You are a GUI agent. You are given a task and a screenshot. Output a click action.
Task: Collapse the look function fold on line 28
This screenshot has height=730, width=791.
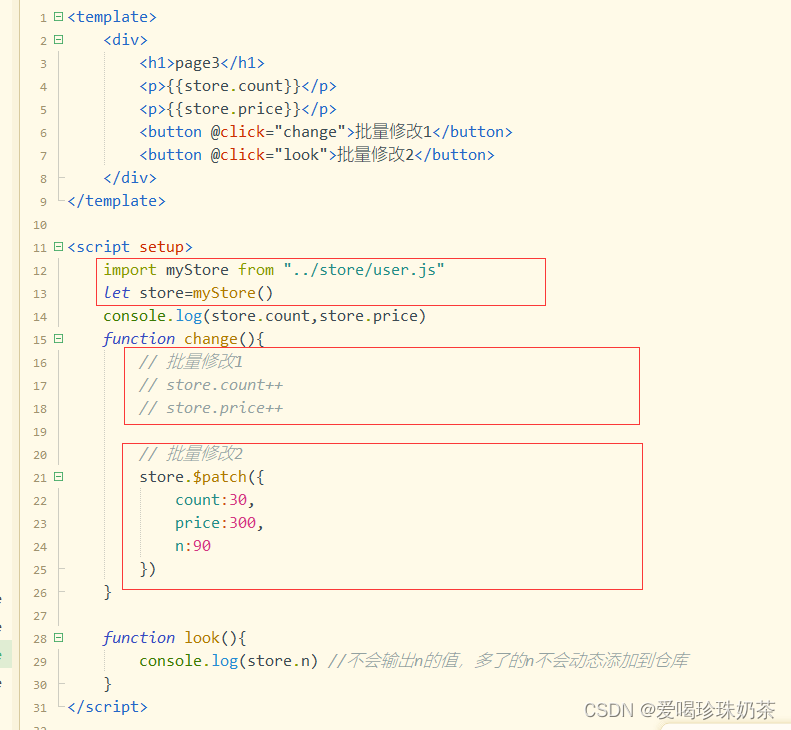[x=59, y=638]
